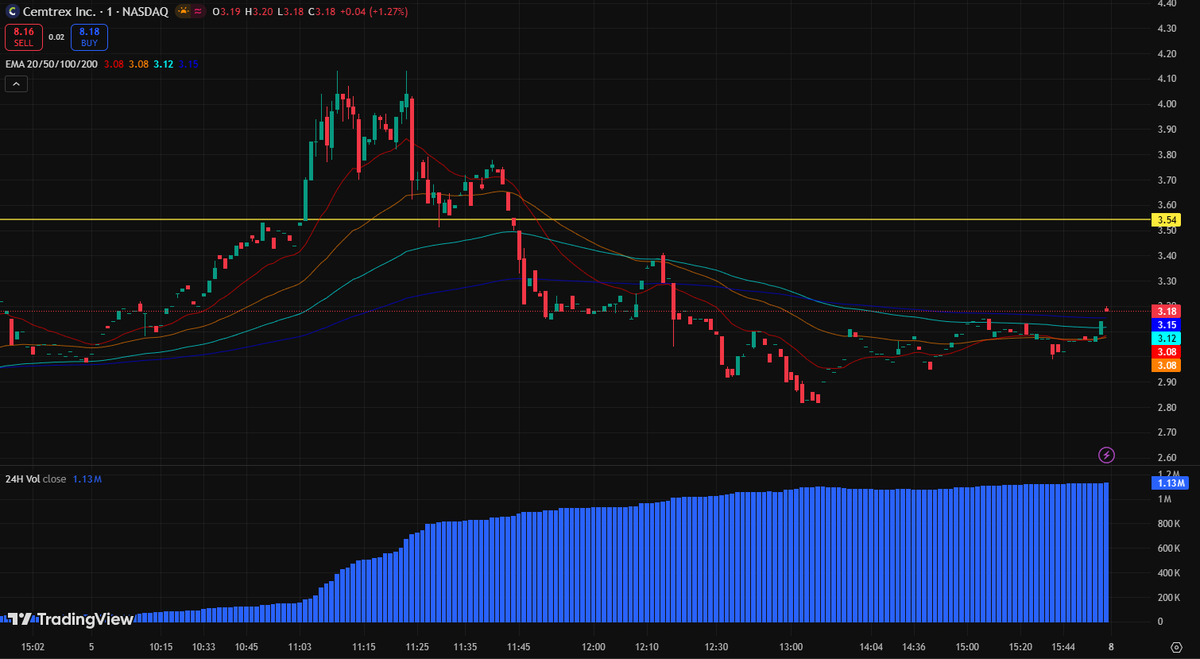Click 1.13M value in volume legend
The image size is (1200, 659).
87,479
